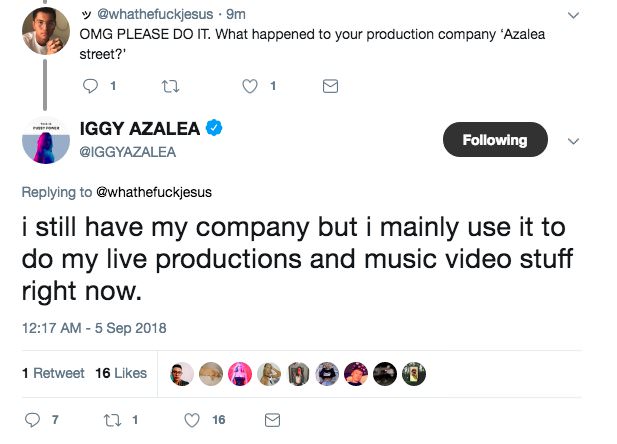This screenshot has height=444, width=617.
Task: Click the @whathefuckjesus link in Replying to
Action: pyautogui.click(x=153, y=191)
